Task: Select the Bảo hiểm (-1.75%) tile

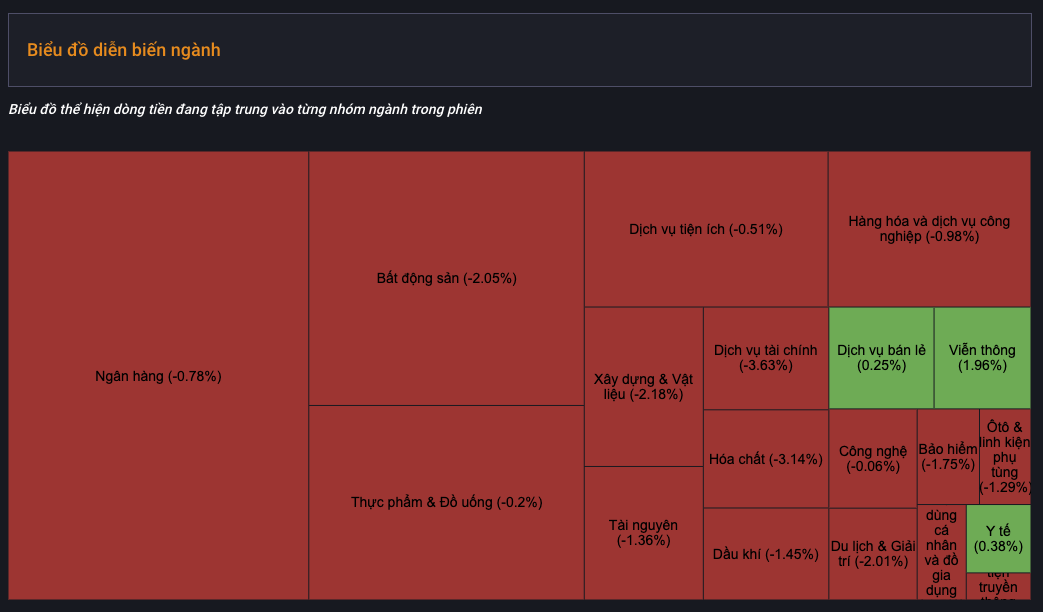Action: tap(948, 457)
